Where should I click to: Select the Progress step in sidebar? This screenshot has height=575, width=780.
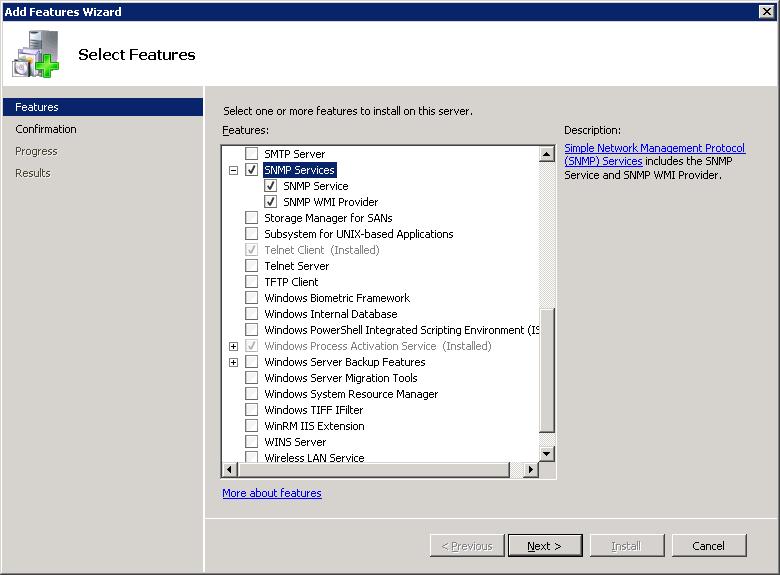(36, 151)
